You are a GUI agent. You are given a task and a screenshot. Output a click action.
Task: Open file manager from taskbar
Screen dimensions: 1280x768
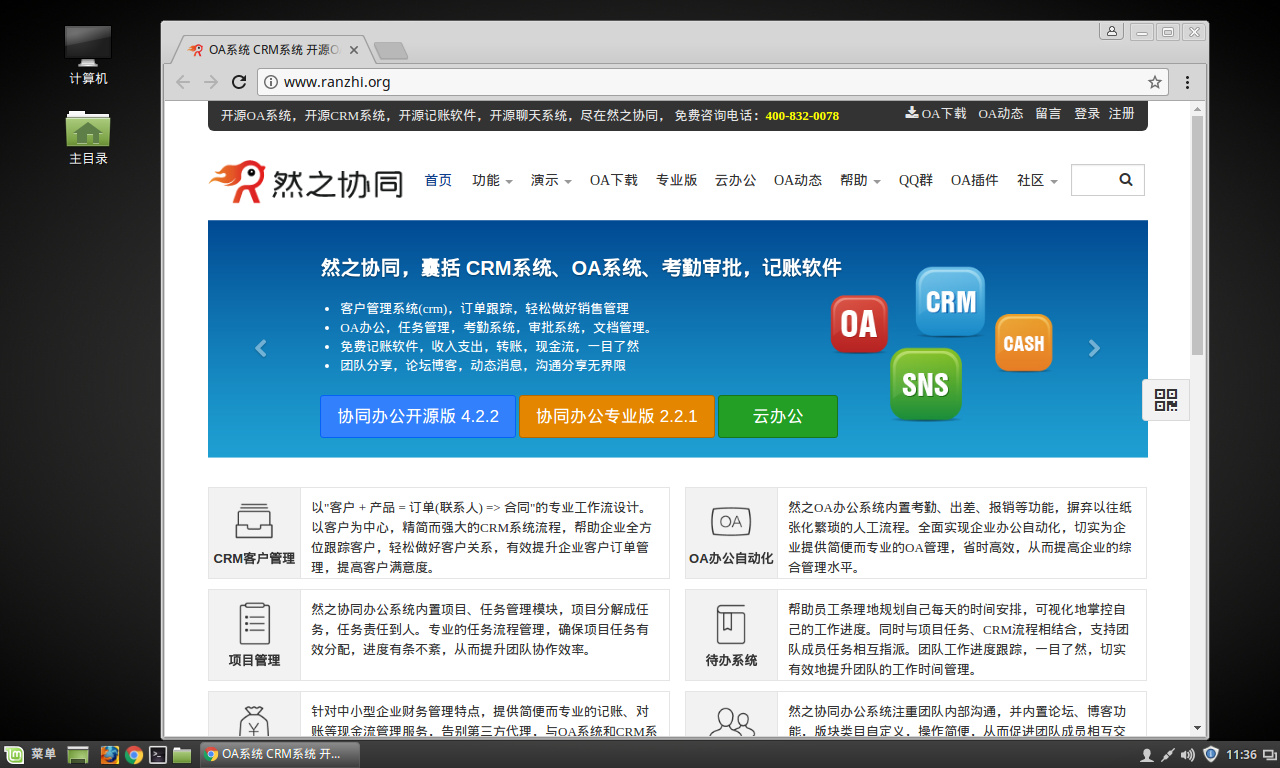pyautogui.click(x=182, y=755)
